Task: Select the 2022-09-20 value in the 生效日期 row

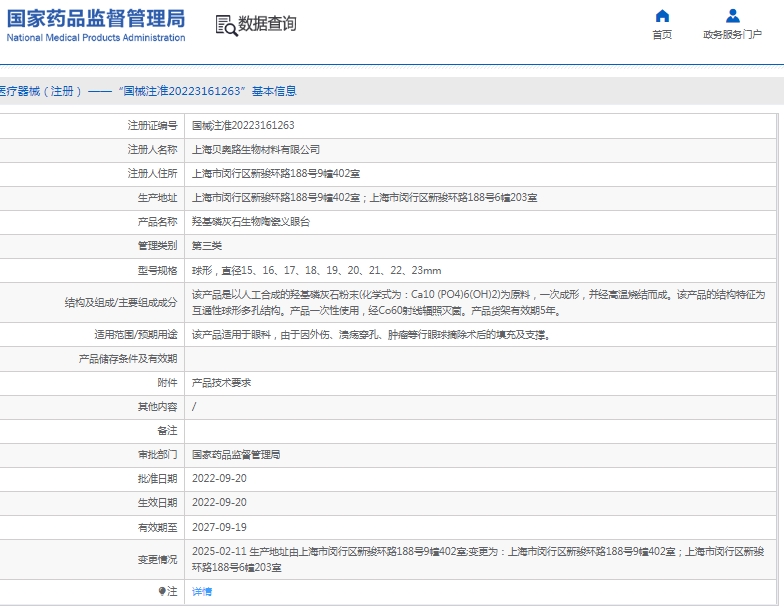Action: coord(220,502)
